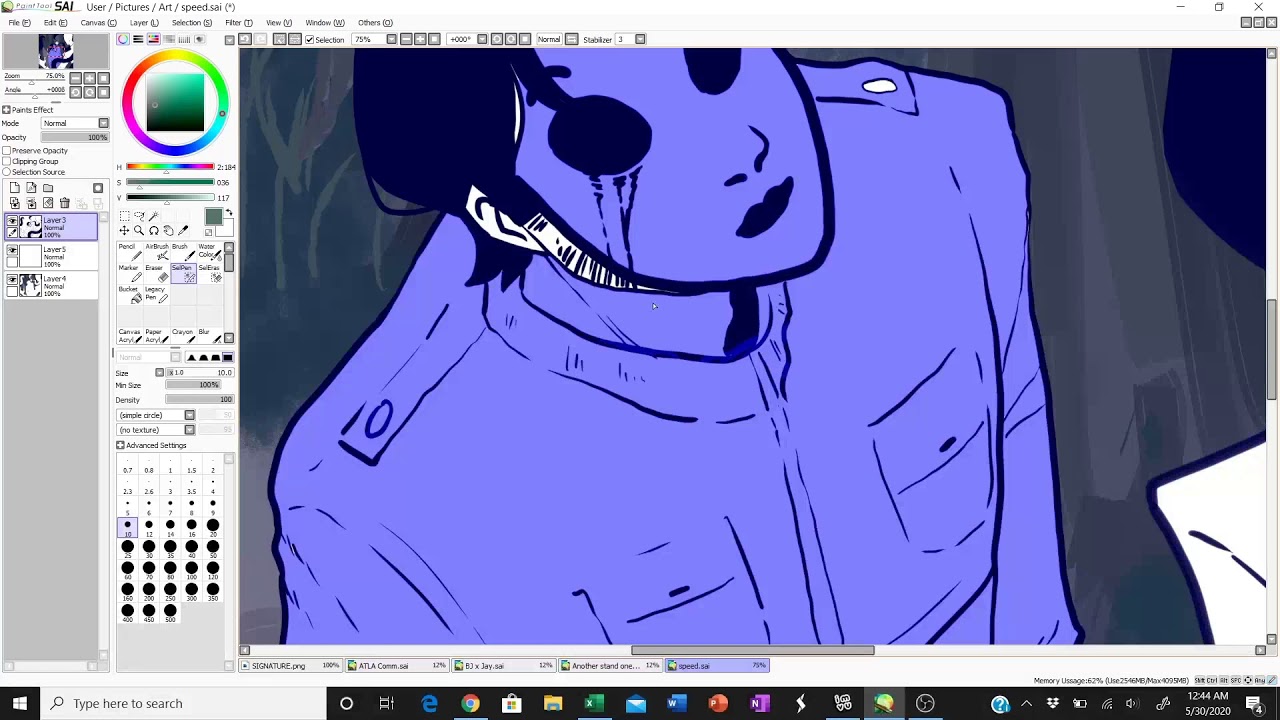Select the Blur tool
The image size is (1280, 720).
(210, 336)
